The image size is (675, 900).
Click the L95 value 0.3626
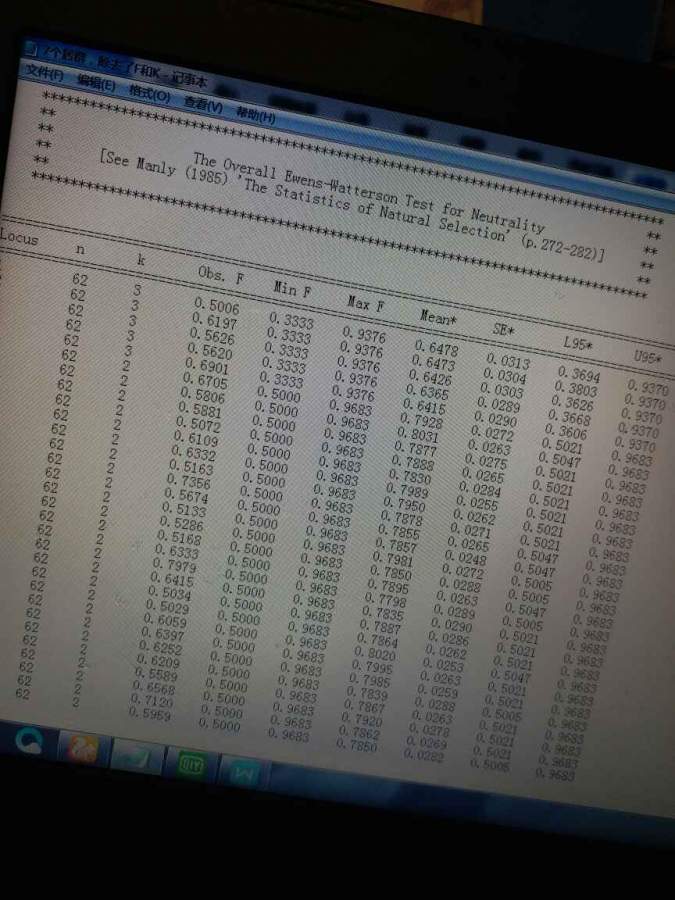pyautogui.click(x=572, y=404)
